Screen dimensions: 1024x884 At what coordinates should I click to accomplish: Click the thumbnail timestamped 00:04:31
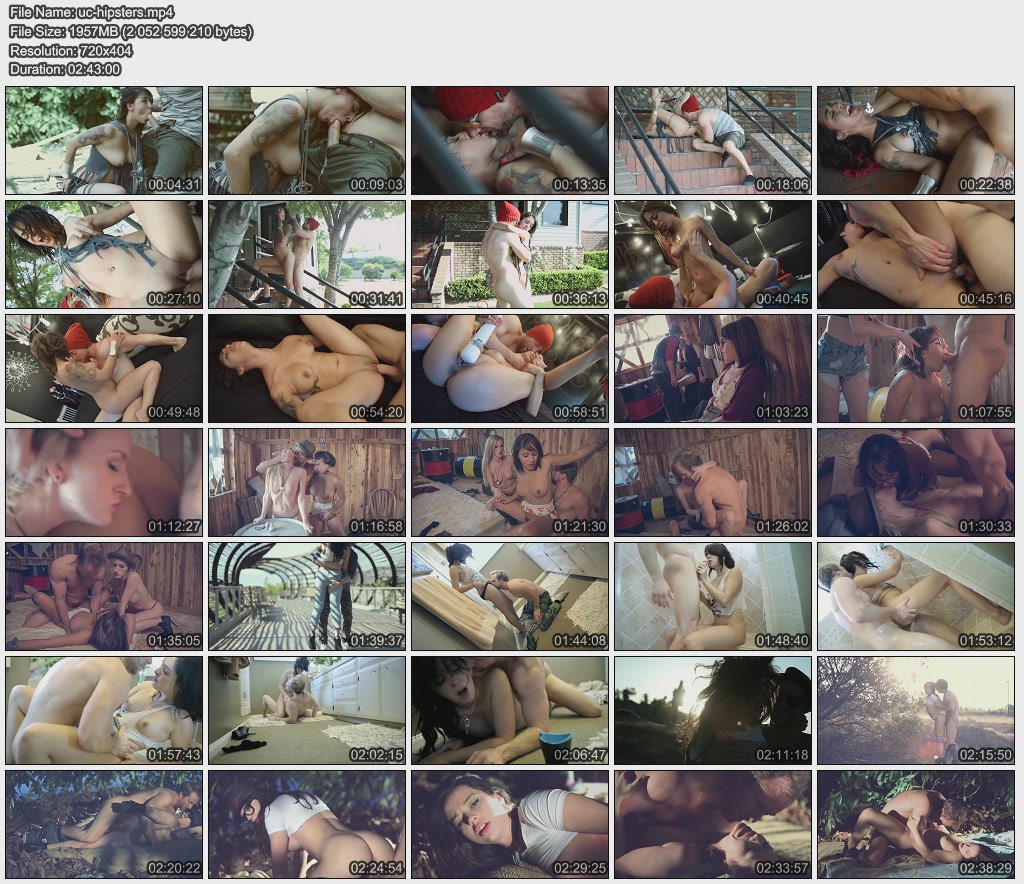click(x=104, y=140)
